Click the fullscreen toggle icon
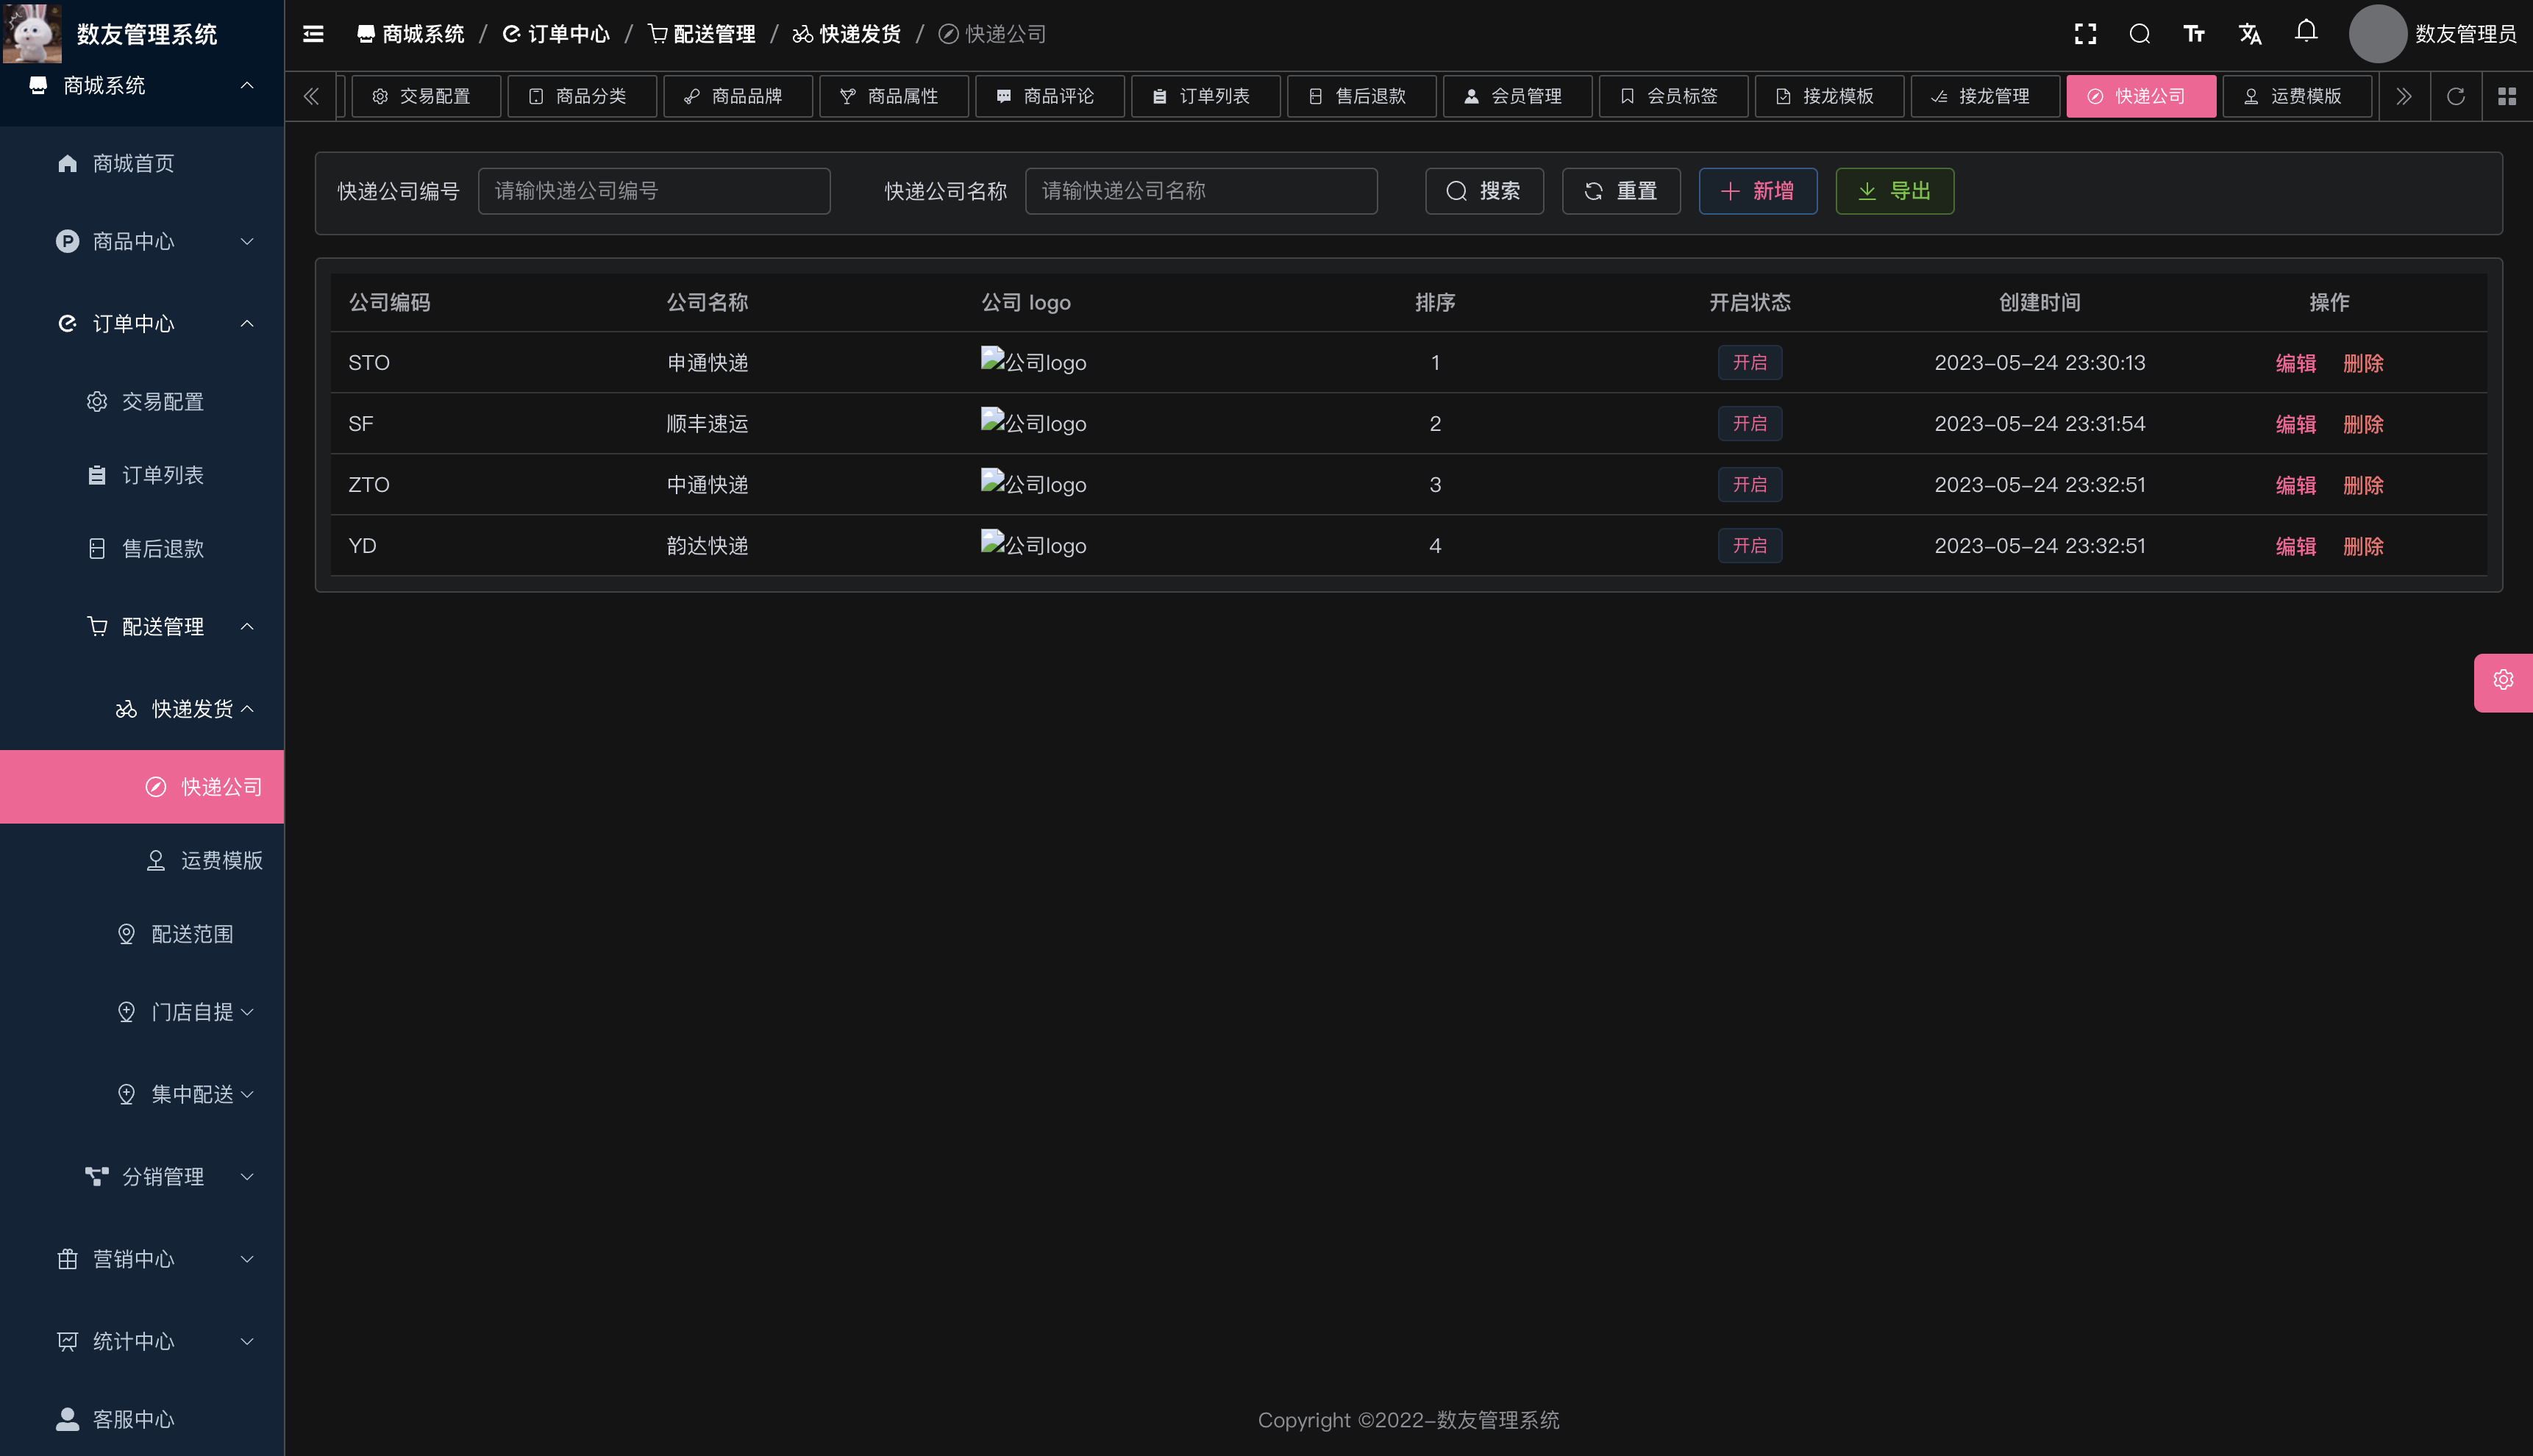Image resolution: width=2533 pixels, height=1456 pixels. (2085, 34)
